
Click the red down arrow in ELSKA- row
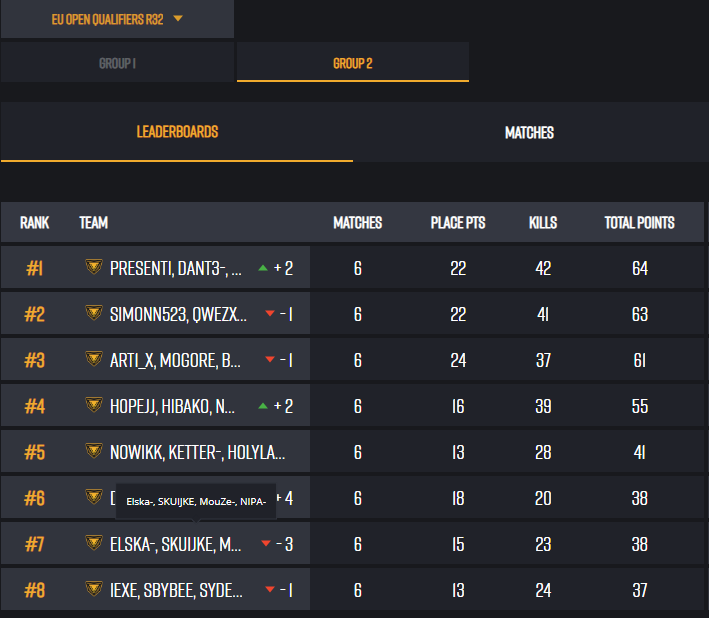click(x=266, y=543)
